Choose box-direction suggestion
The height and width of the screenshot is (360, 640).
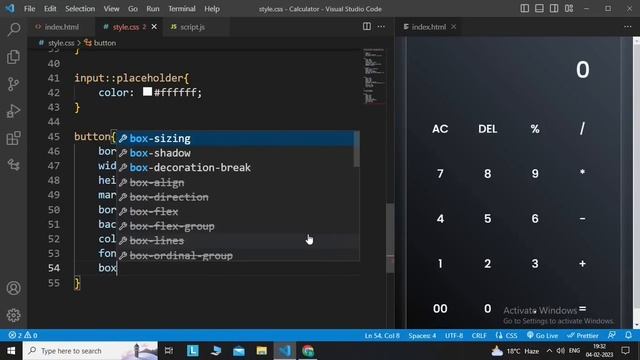point(235,197)
